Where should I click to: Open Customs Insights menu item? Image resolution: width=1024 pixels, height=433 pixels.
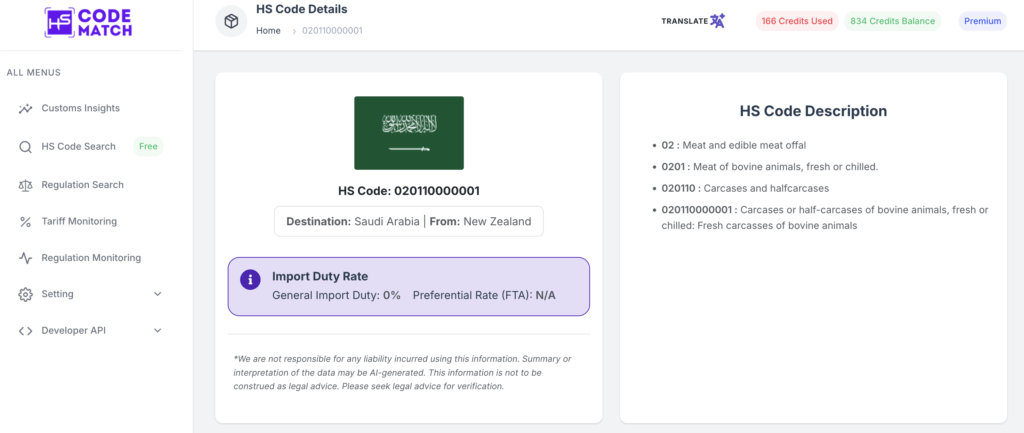pos(80,108)
